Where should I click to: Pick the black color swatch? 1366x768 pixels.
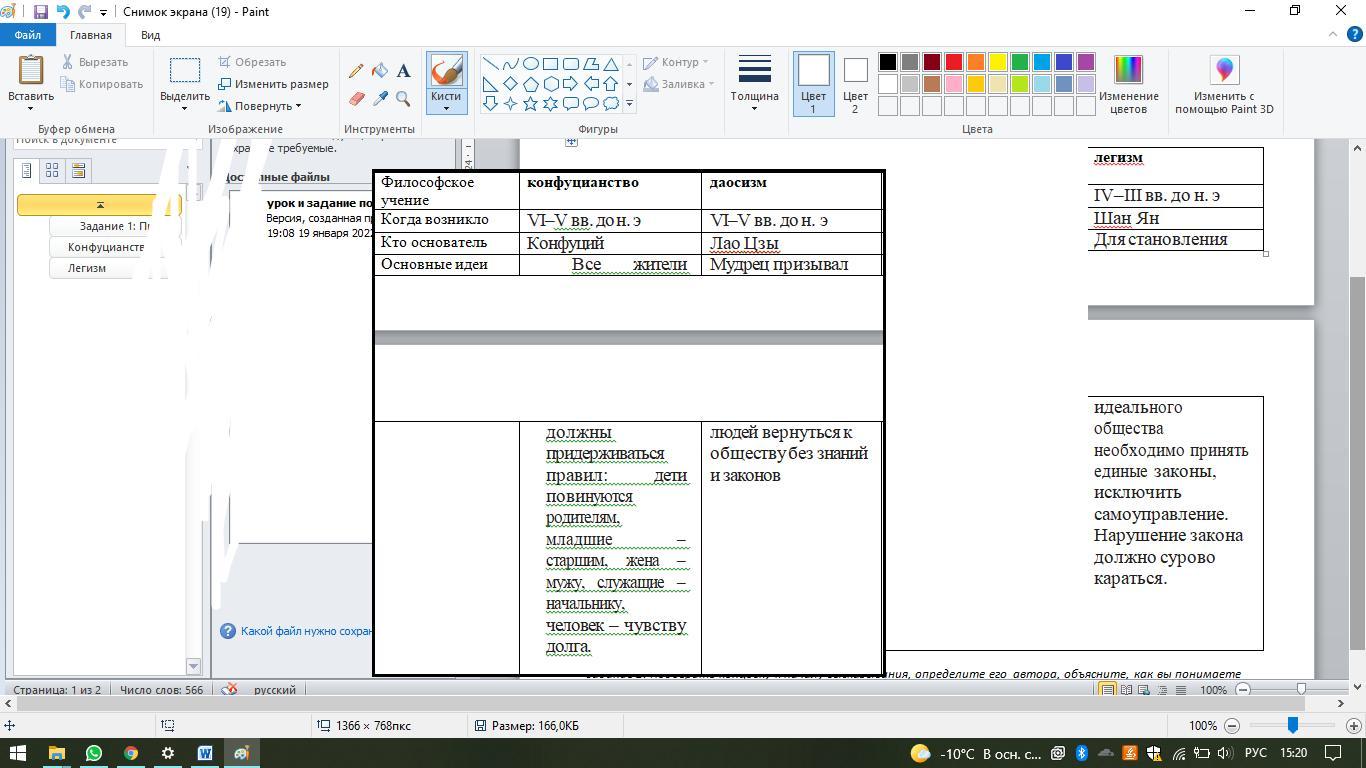point(888,62)
